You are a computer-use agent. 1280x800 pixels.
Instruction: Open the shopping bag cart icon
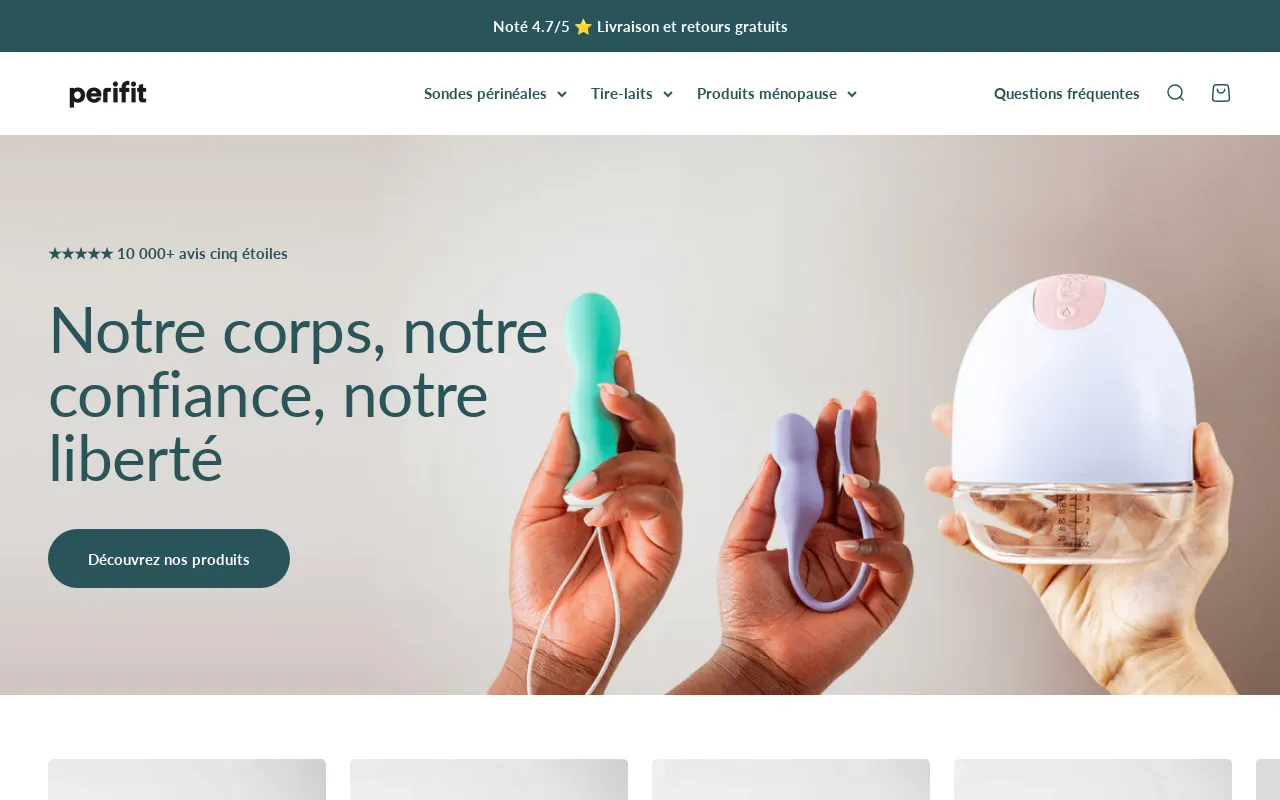pos(1220,93)
